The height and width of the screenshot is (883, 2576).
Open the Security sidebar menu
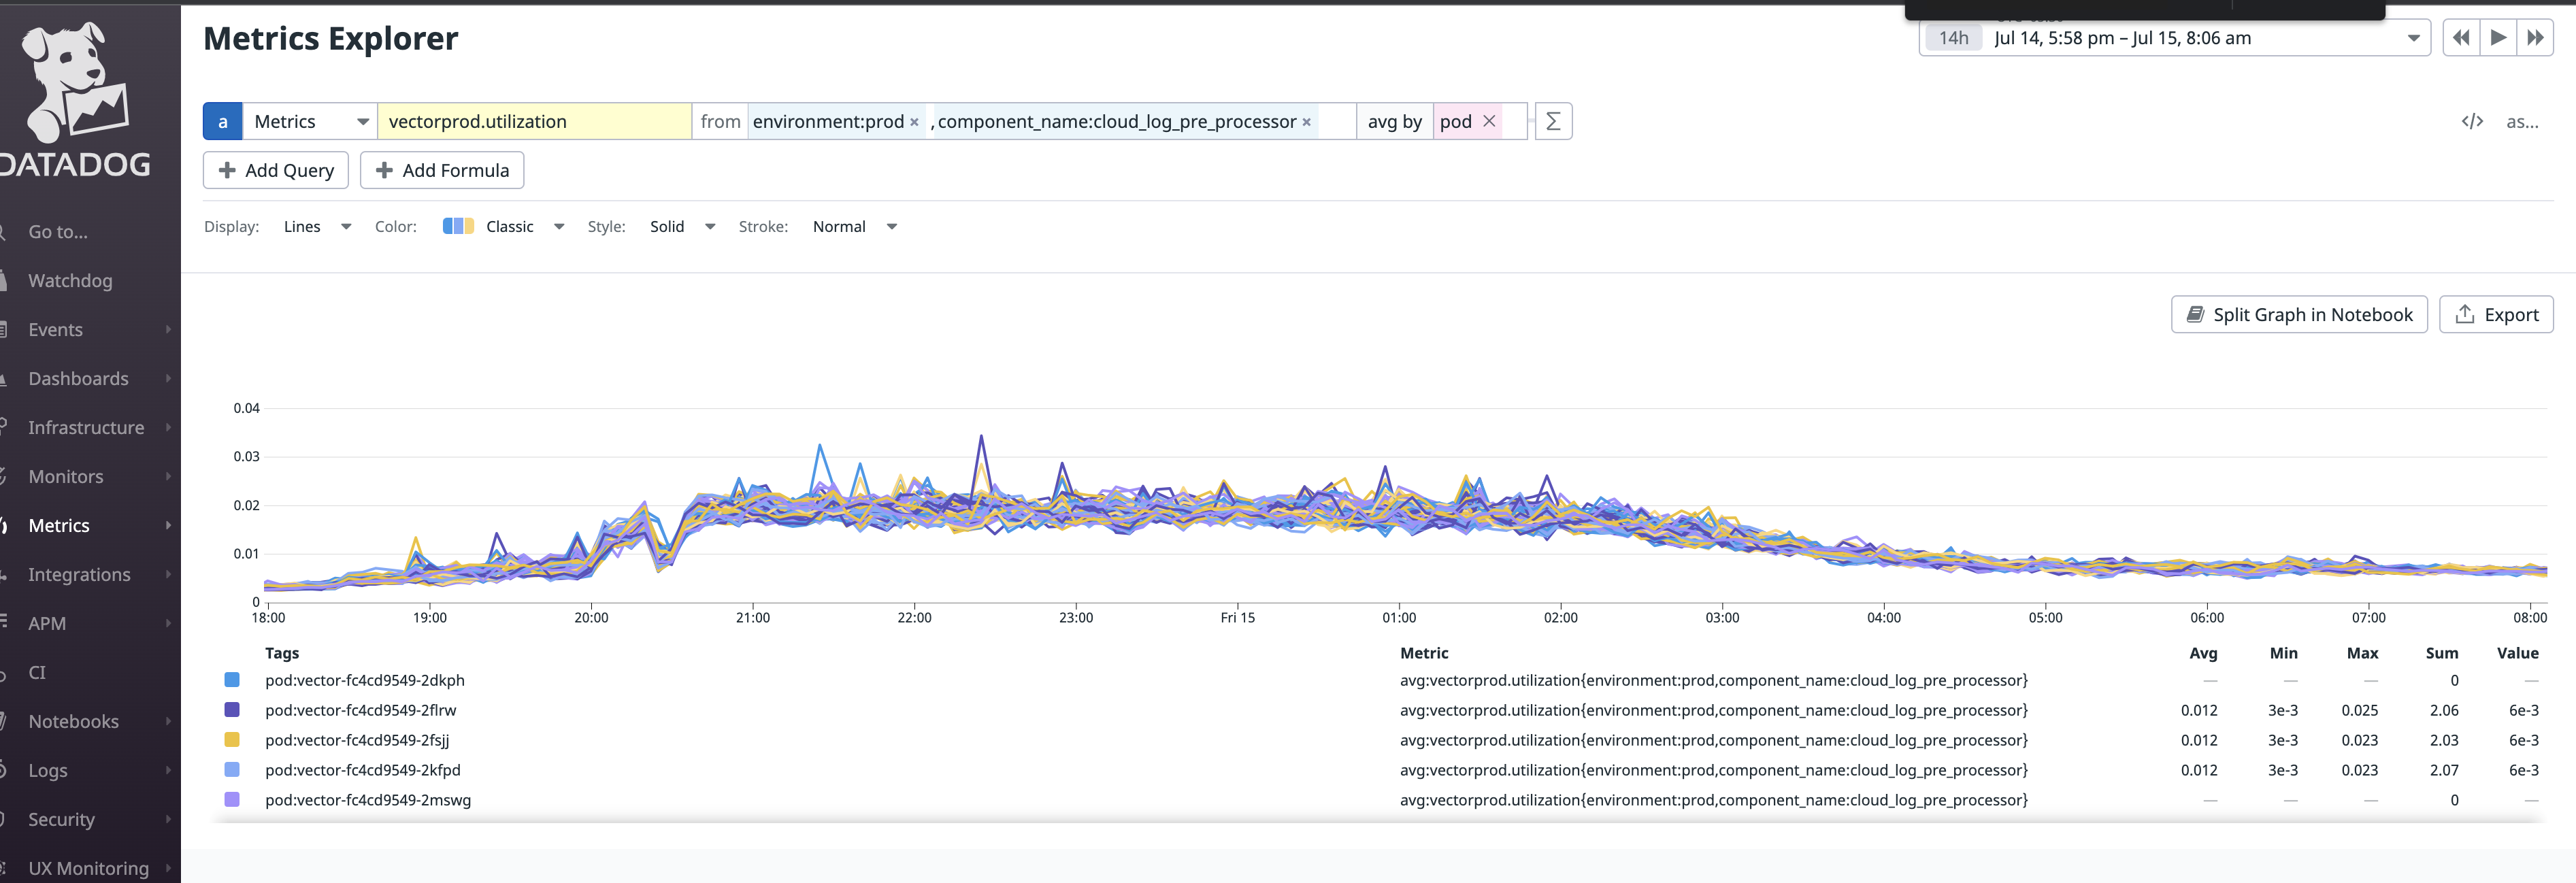pos(90,820)
